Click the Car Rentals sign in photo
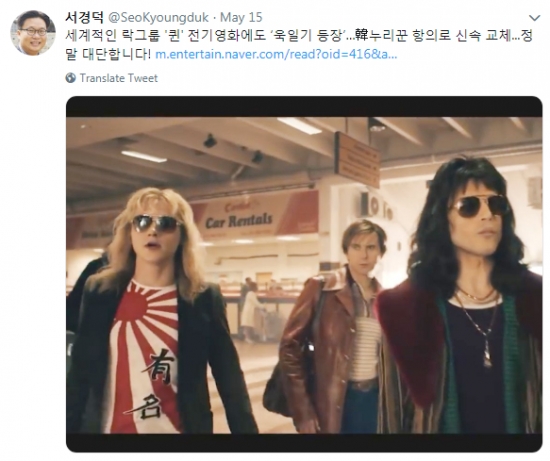The height and width of the screenshot is (461, 550). pyautogui.click(x=239, y=220)
